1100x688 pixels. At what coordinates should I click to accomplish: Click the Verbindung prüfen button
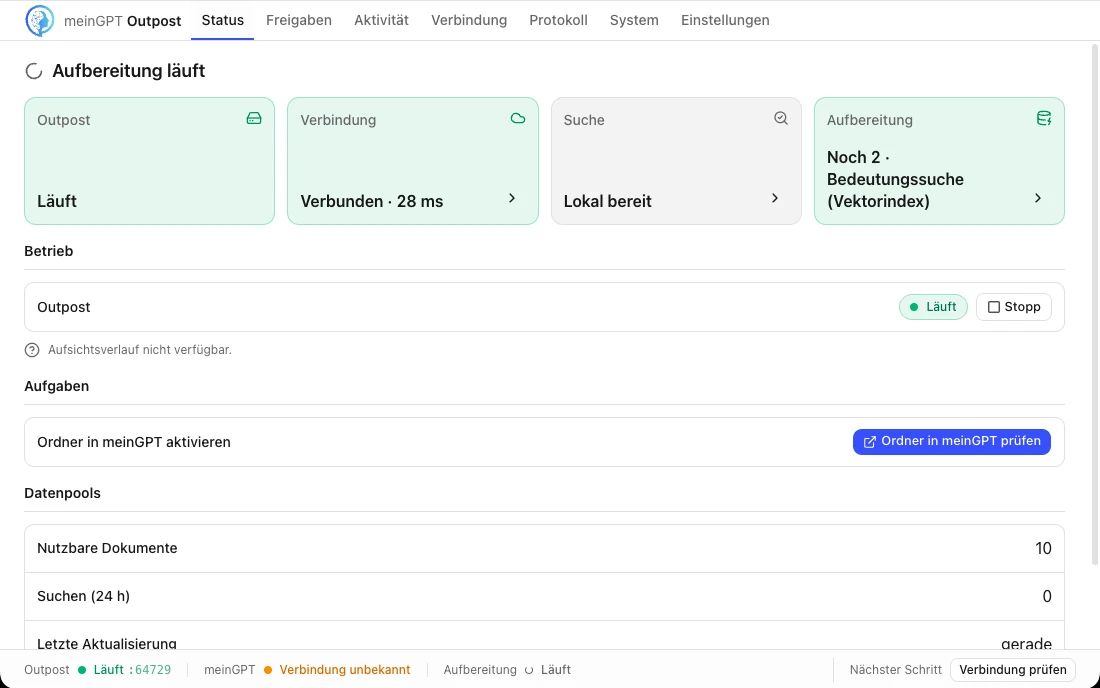1013,670
